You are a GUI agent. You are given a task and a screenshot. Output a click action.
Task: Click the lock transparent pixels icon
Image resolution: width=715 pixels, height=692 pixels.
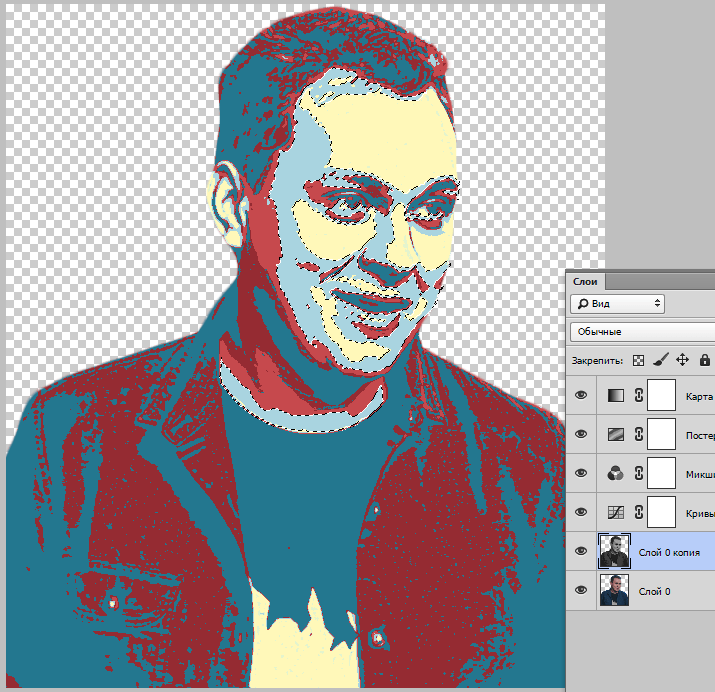pyautogui.click(x=638, y=361)
